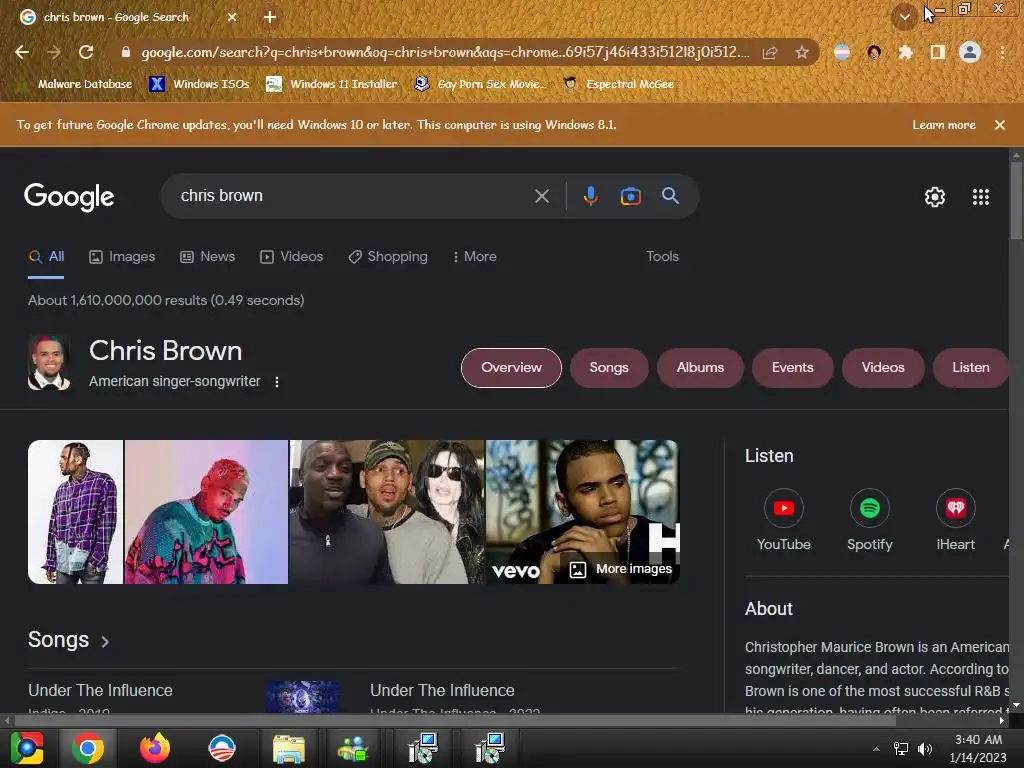Switch to the News tab
1024x768 pixels.
(x=208, y=257)
